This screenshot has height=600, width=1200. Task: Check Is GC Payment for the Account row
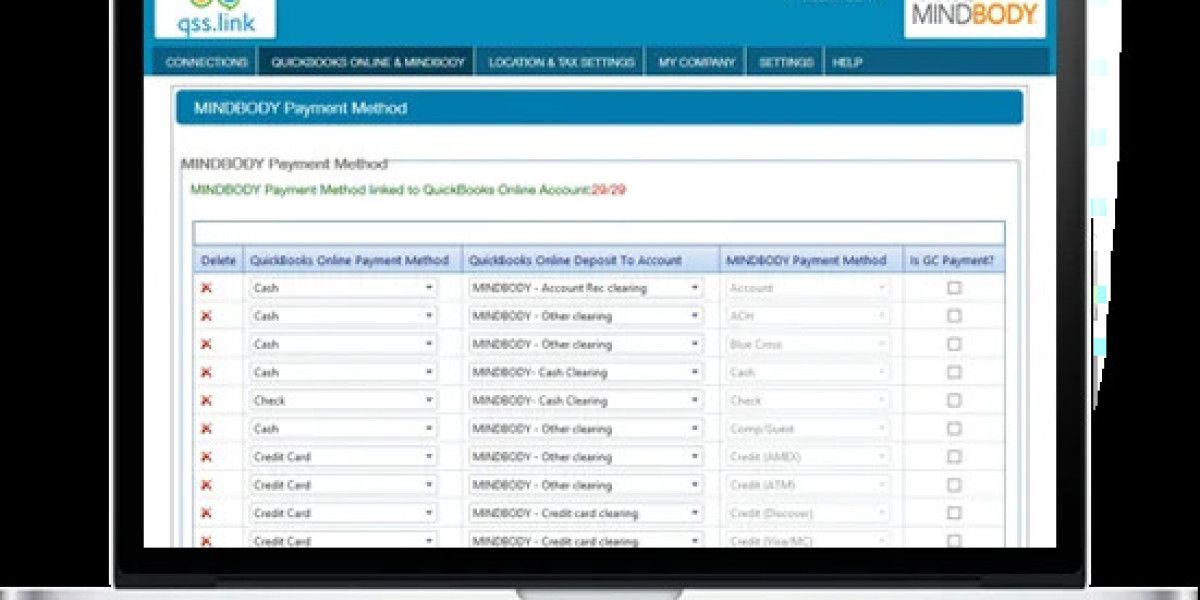coord(955,287)
